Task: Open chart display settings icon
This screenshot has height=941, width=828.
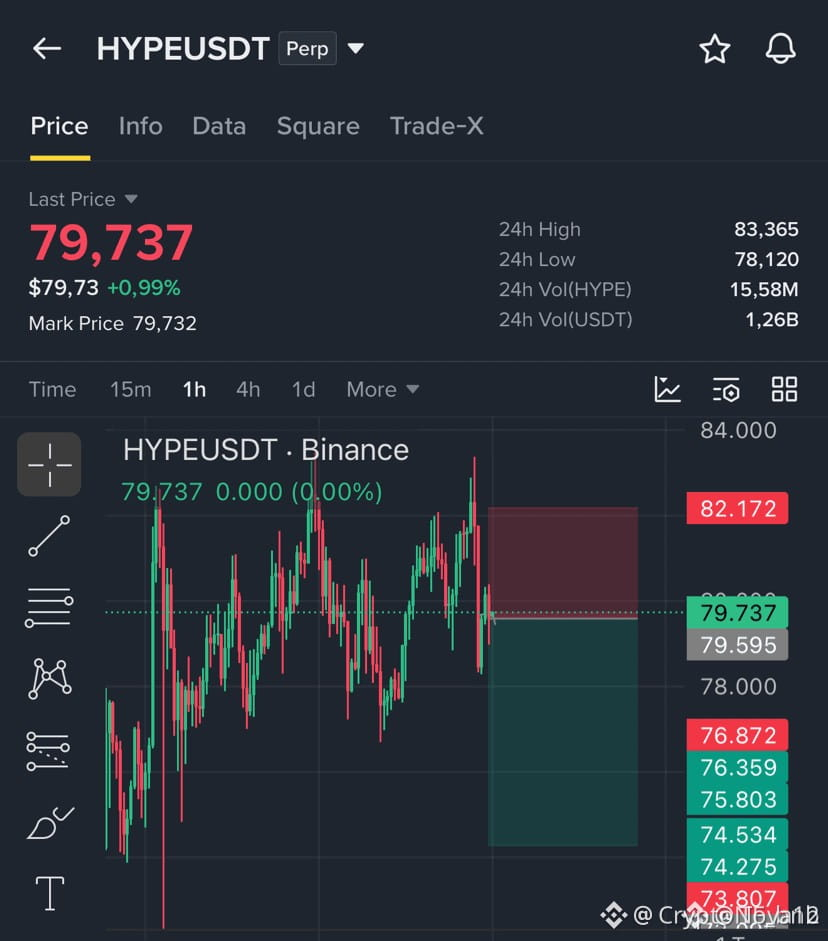Action: point(726,389)
